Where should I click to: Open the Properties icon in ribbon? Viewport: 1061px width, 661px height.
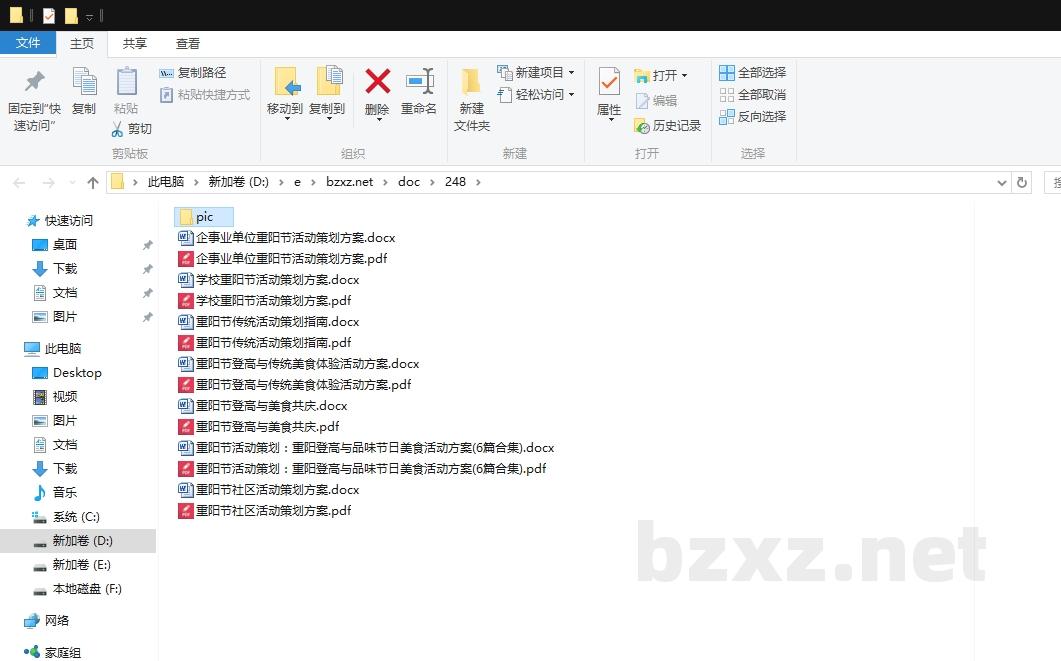[x=609, y=82]
